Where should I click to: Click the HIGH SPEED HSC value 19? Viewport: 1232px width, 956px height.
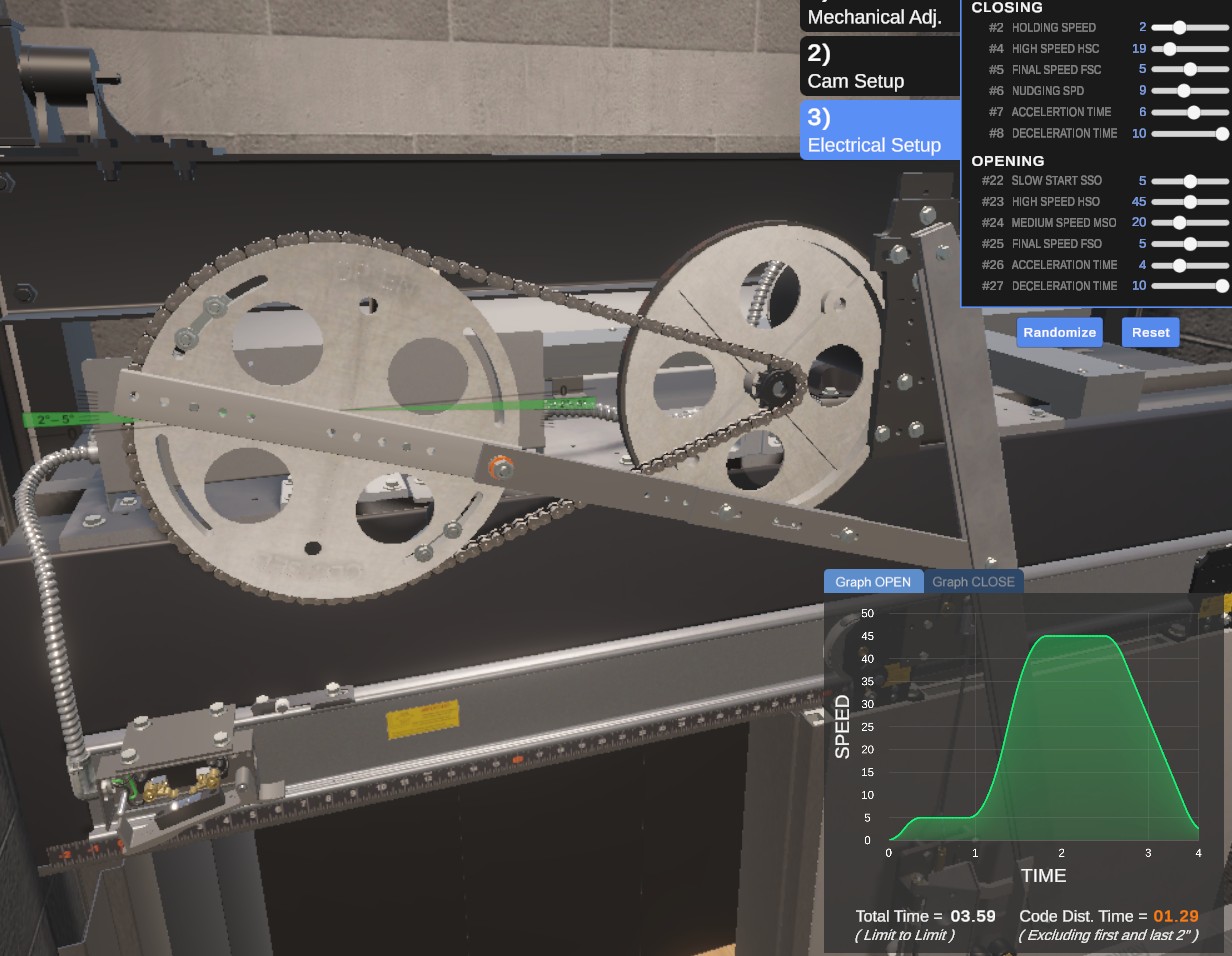click(1139, 49)
